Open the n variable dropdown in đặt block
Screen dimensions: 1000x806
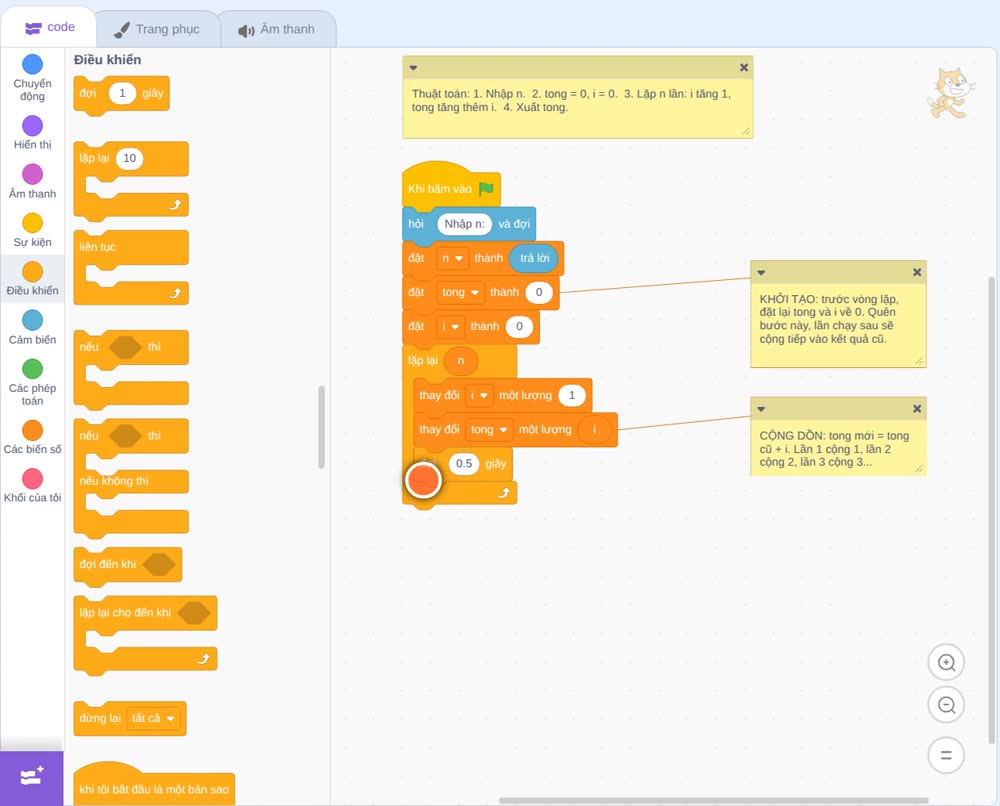[x=452, y=258]
